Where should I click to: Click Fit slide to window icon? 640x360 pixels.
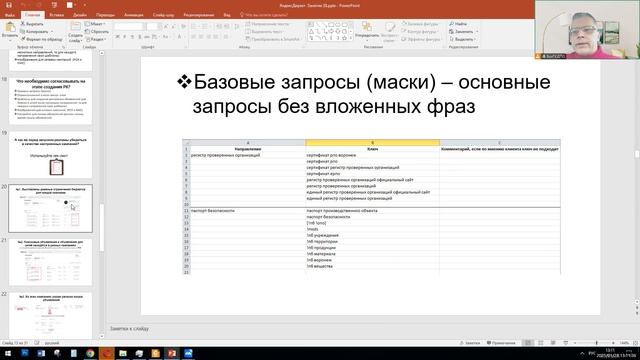pyautogui.click(x=635, y=343)
